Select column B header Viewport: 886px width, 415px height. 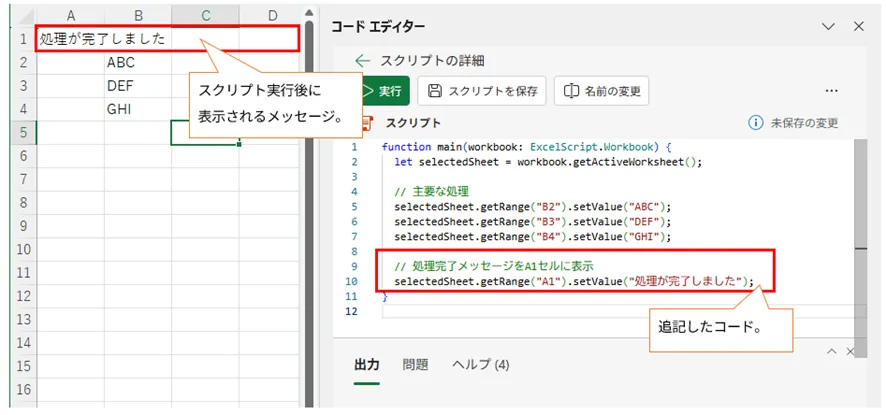pyautogui.click(x=138, y=16)
